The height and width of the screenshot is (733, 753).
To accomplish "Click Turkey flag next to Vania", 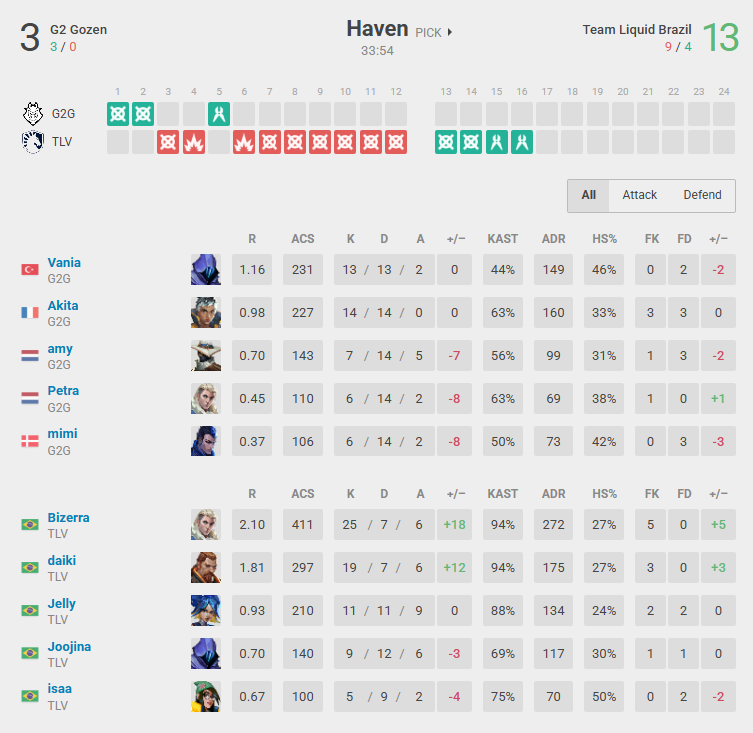I will click(x=30, y=270).
